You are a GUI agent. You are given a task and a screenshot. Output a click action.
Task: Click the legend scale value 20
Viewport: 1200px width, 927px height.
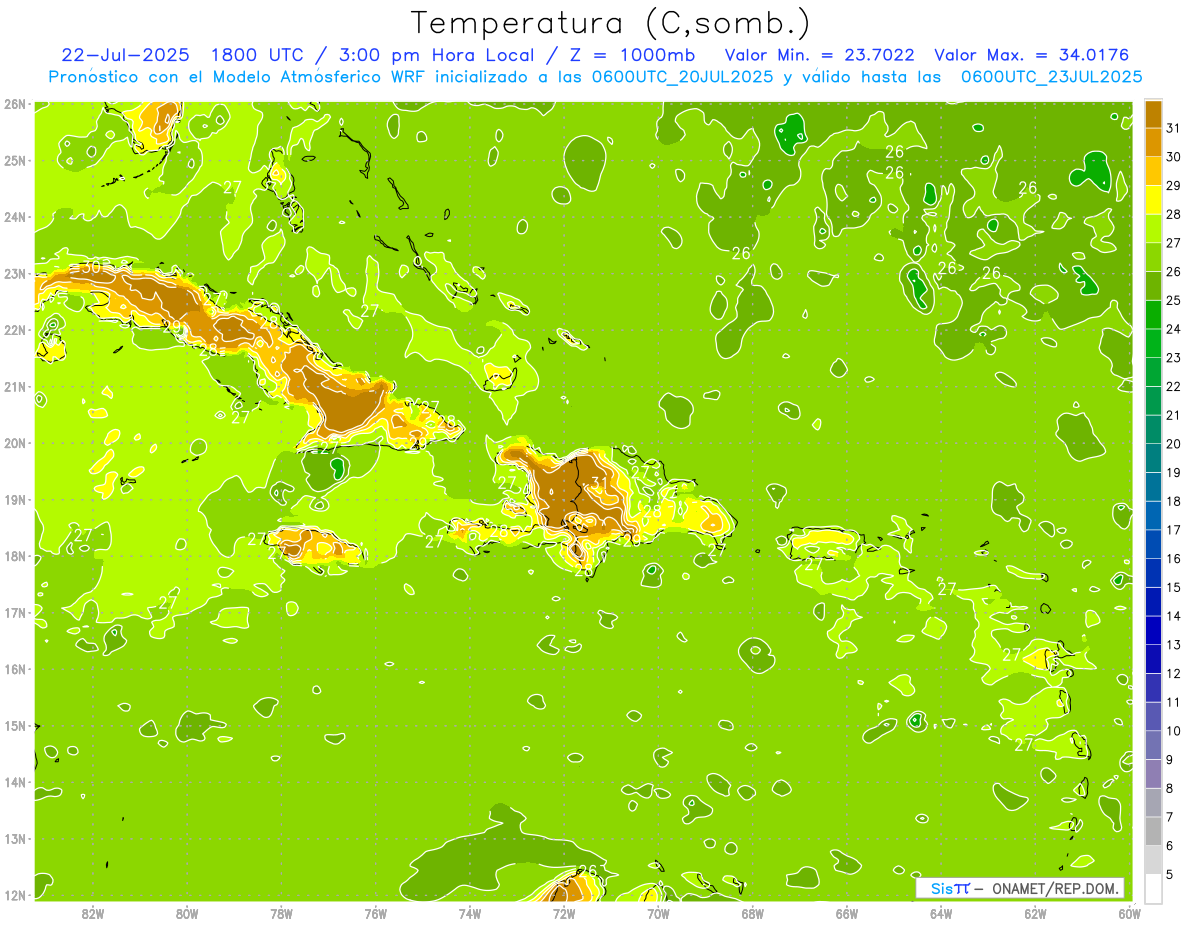click(x=1174, y=444)
